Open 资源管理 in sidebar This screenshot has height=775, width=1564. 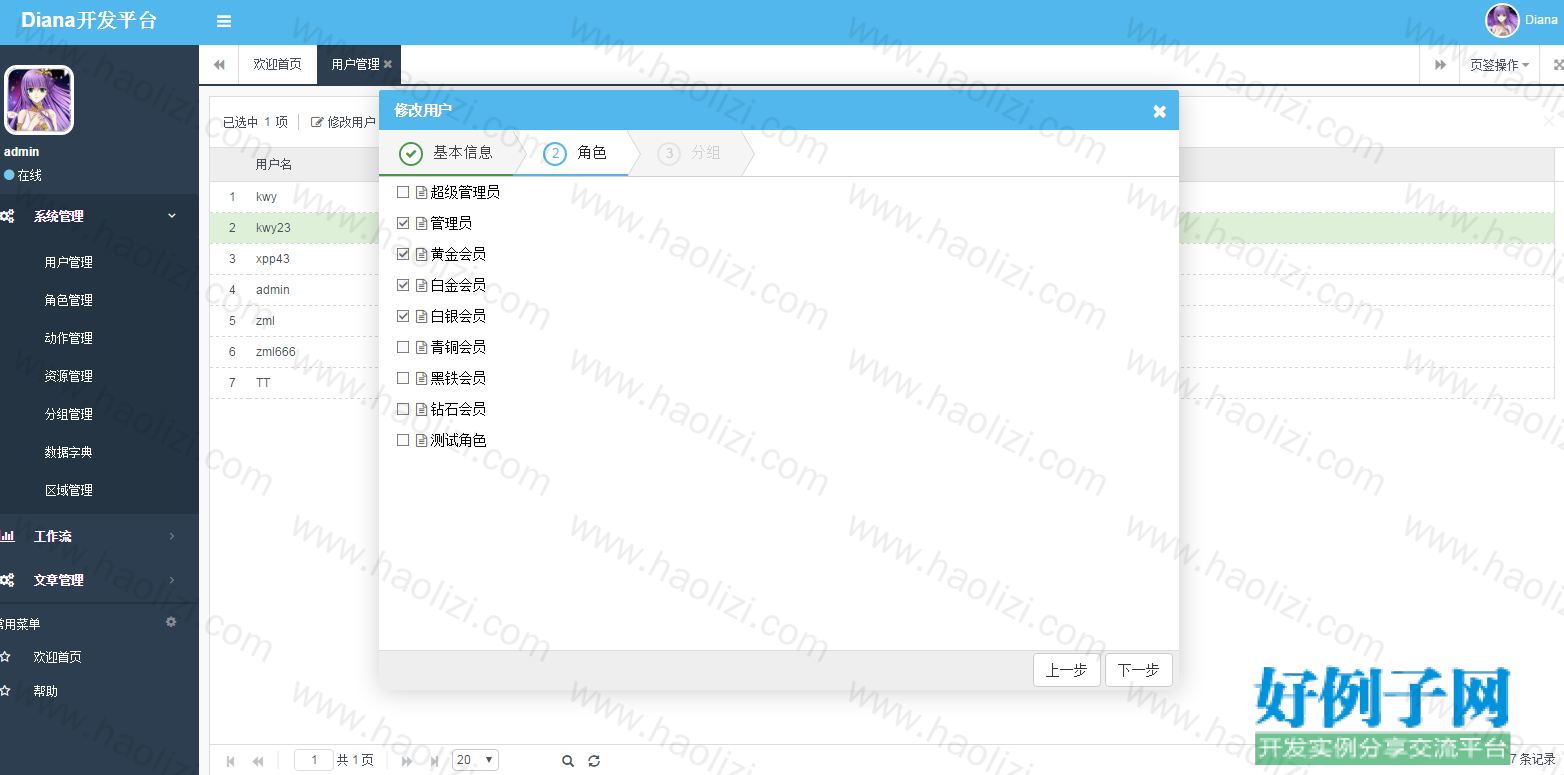point(69,376)
